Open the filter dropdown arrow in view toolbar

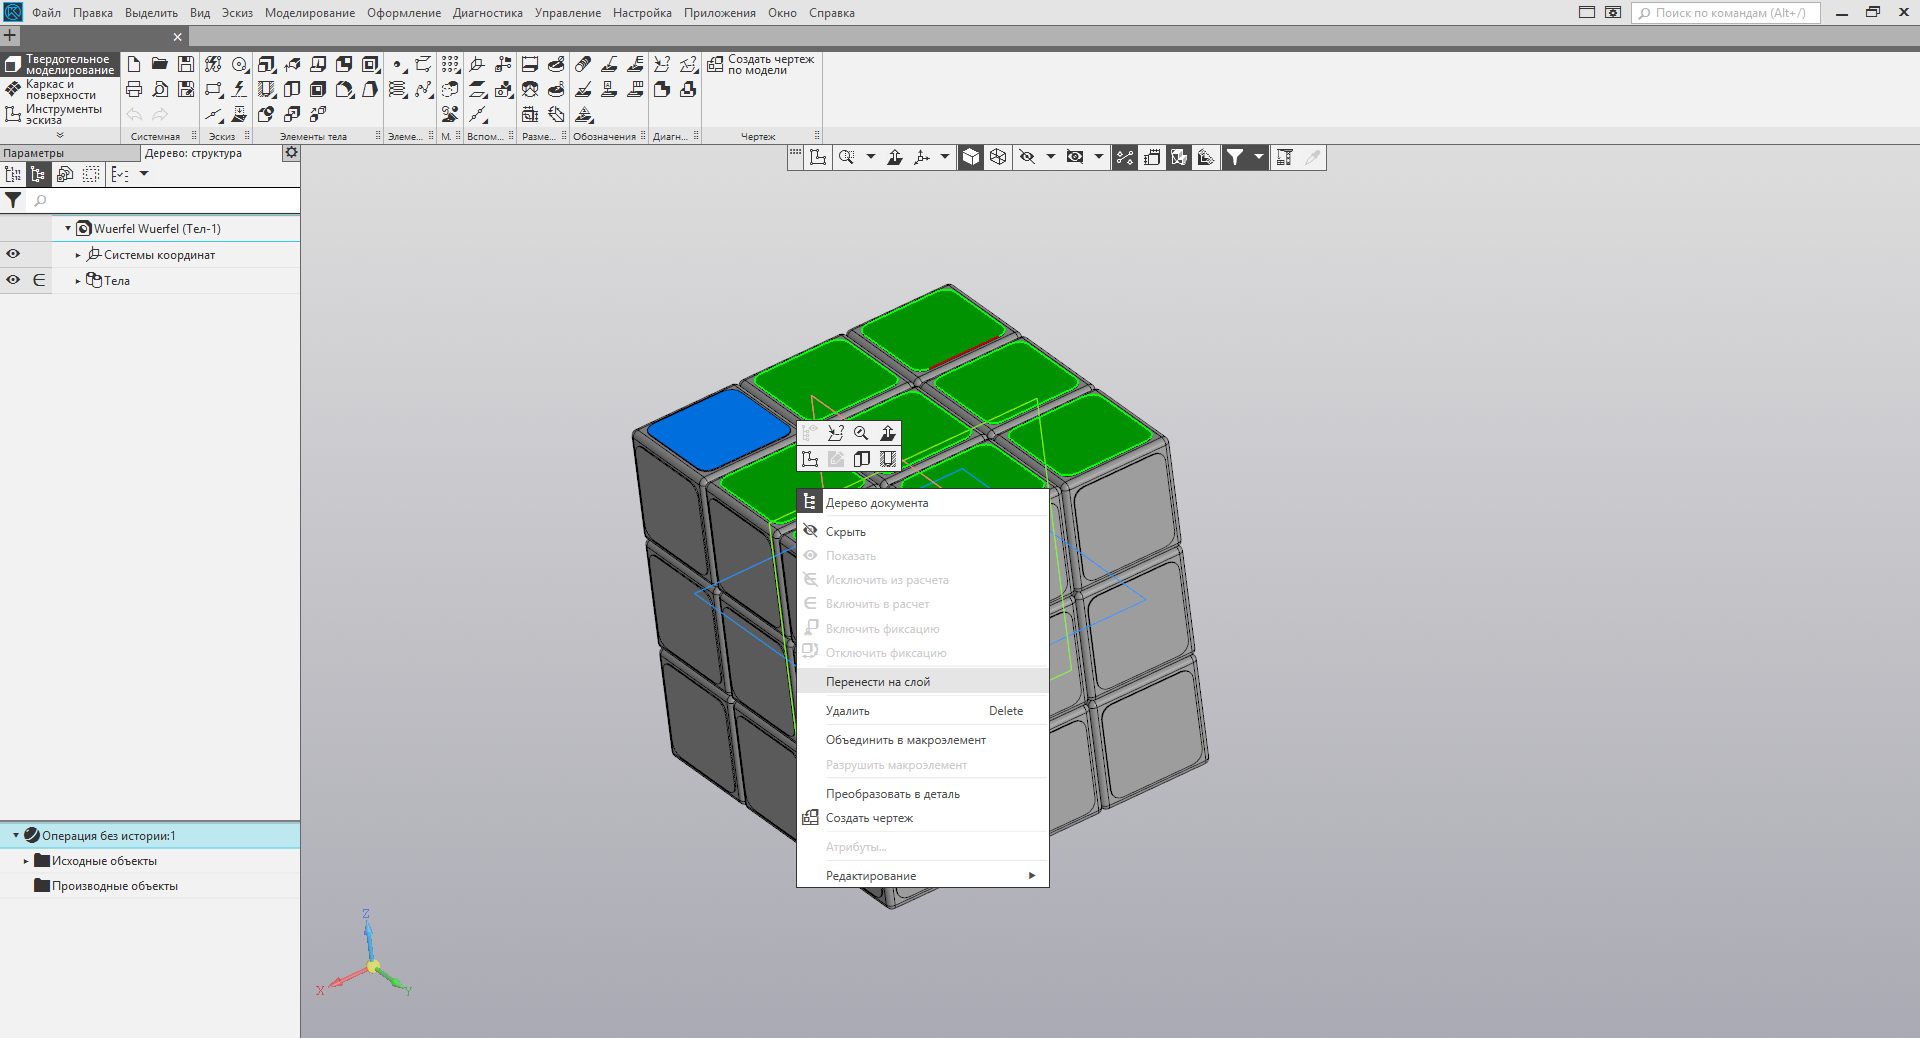point(1259,157)
